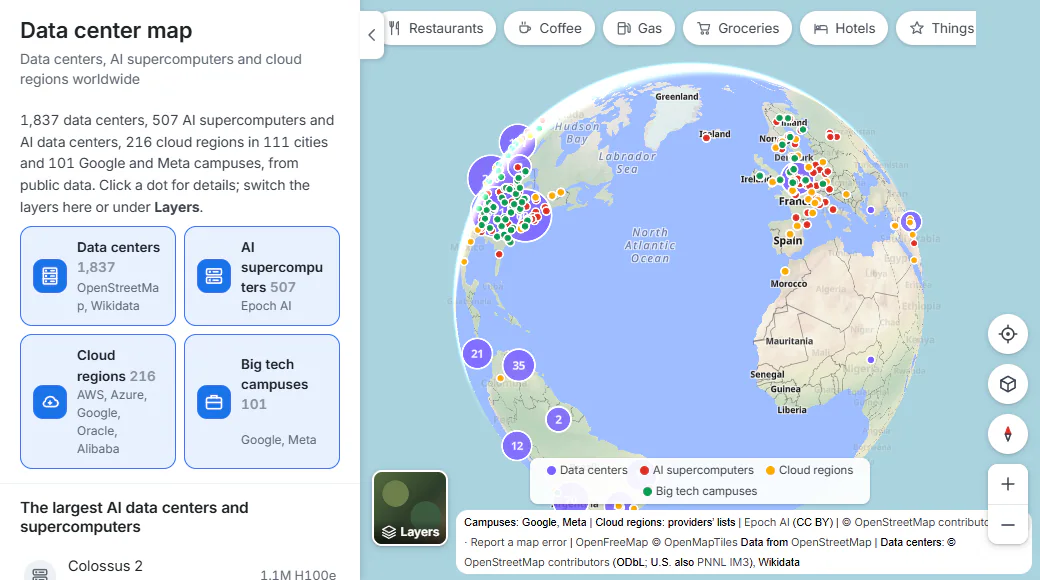Screen dimensions: 1040x580
Task: Click the Big tech campuses green legend dot
Action: point(647,492)
